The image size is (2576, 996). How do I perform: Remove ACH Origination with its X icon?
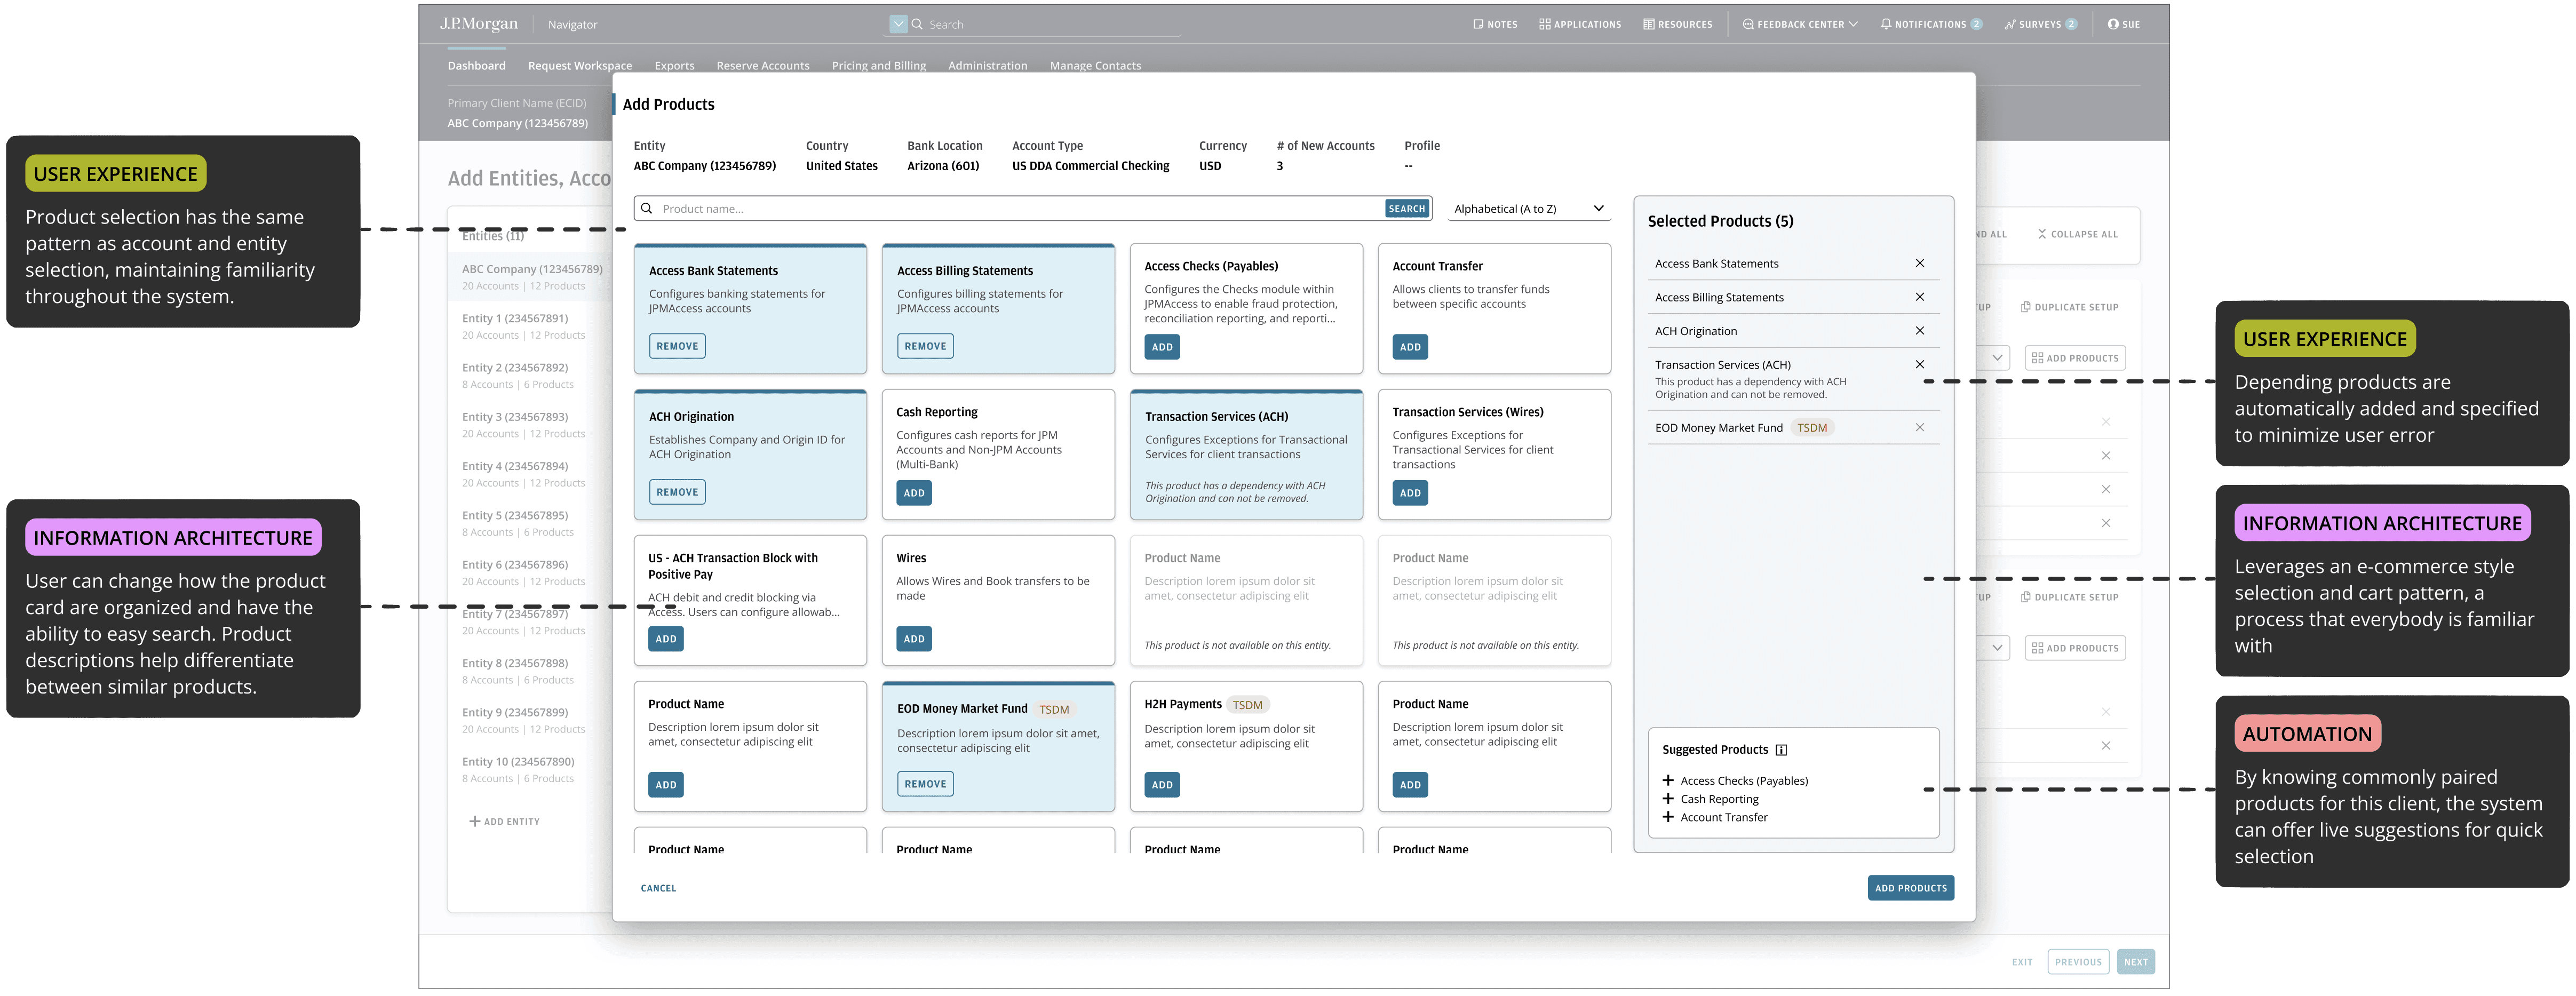point(1919,331)
